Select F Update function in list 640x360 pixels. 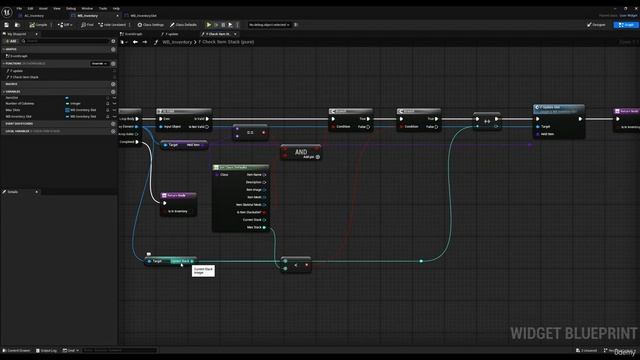[x=16, y=71]
